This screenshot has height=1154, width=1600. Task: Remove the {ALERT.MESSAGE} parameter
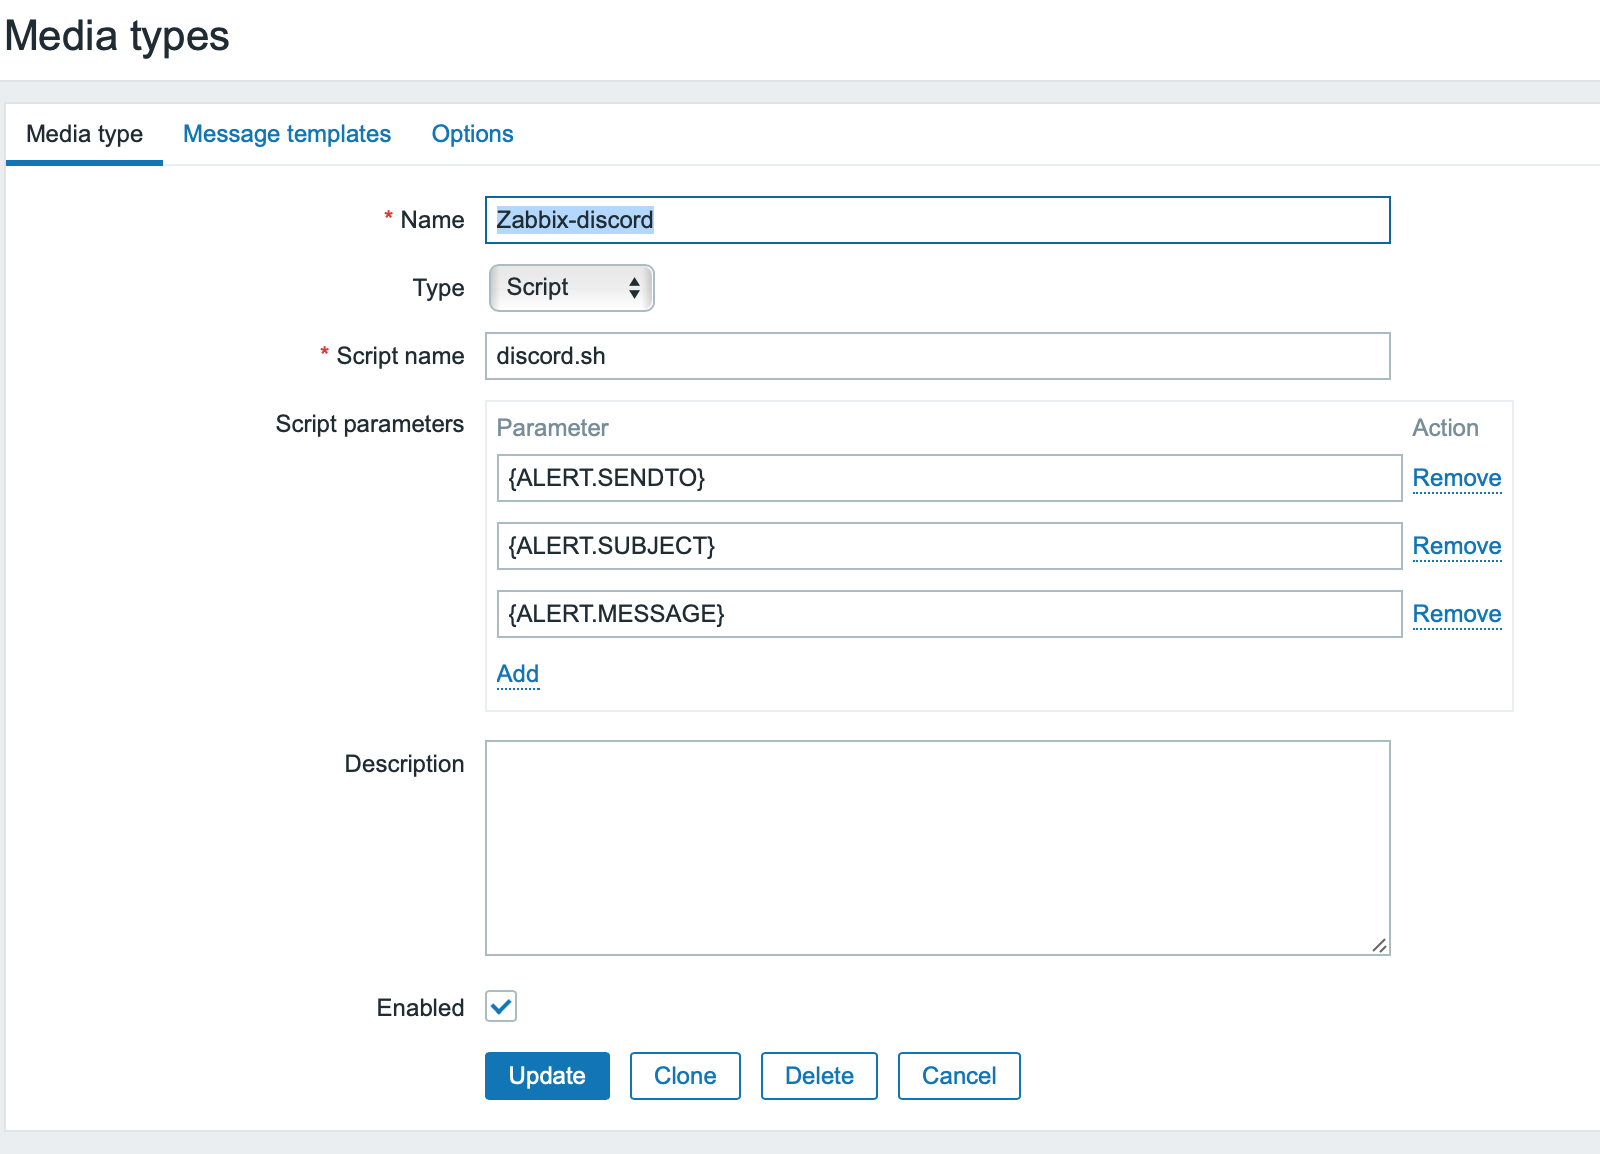[x=1456, y=614]
